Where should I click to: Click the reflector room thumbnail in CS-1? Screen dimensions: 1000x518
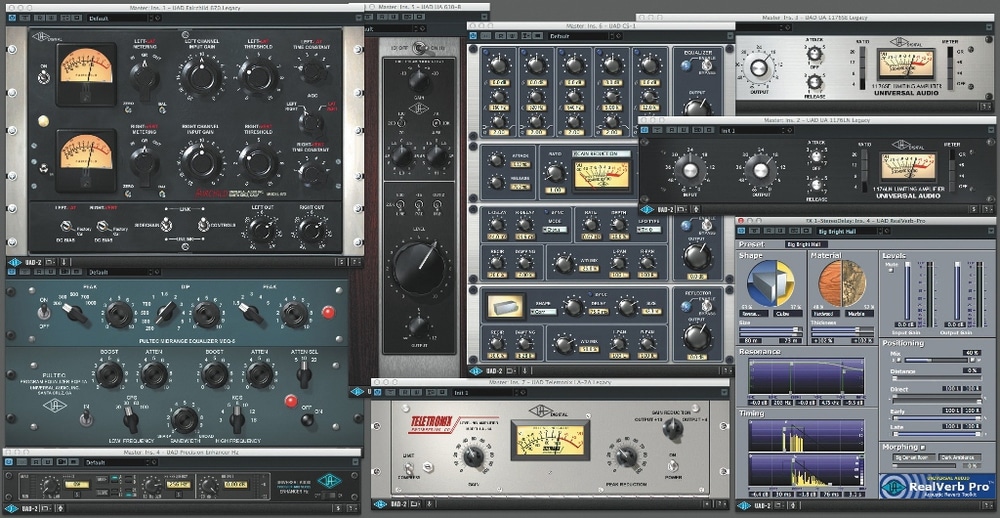pyautogui.click(x=504, y=306)
